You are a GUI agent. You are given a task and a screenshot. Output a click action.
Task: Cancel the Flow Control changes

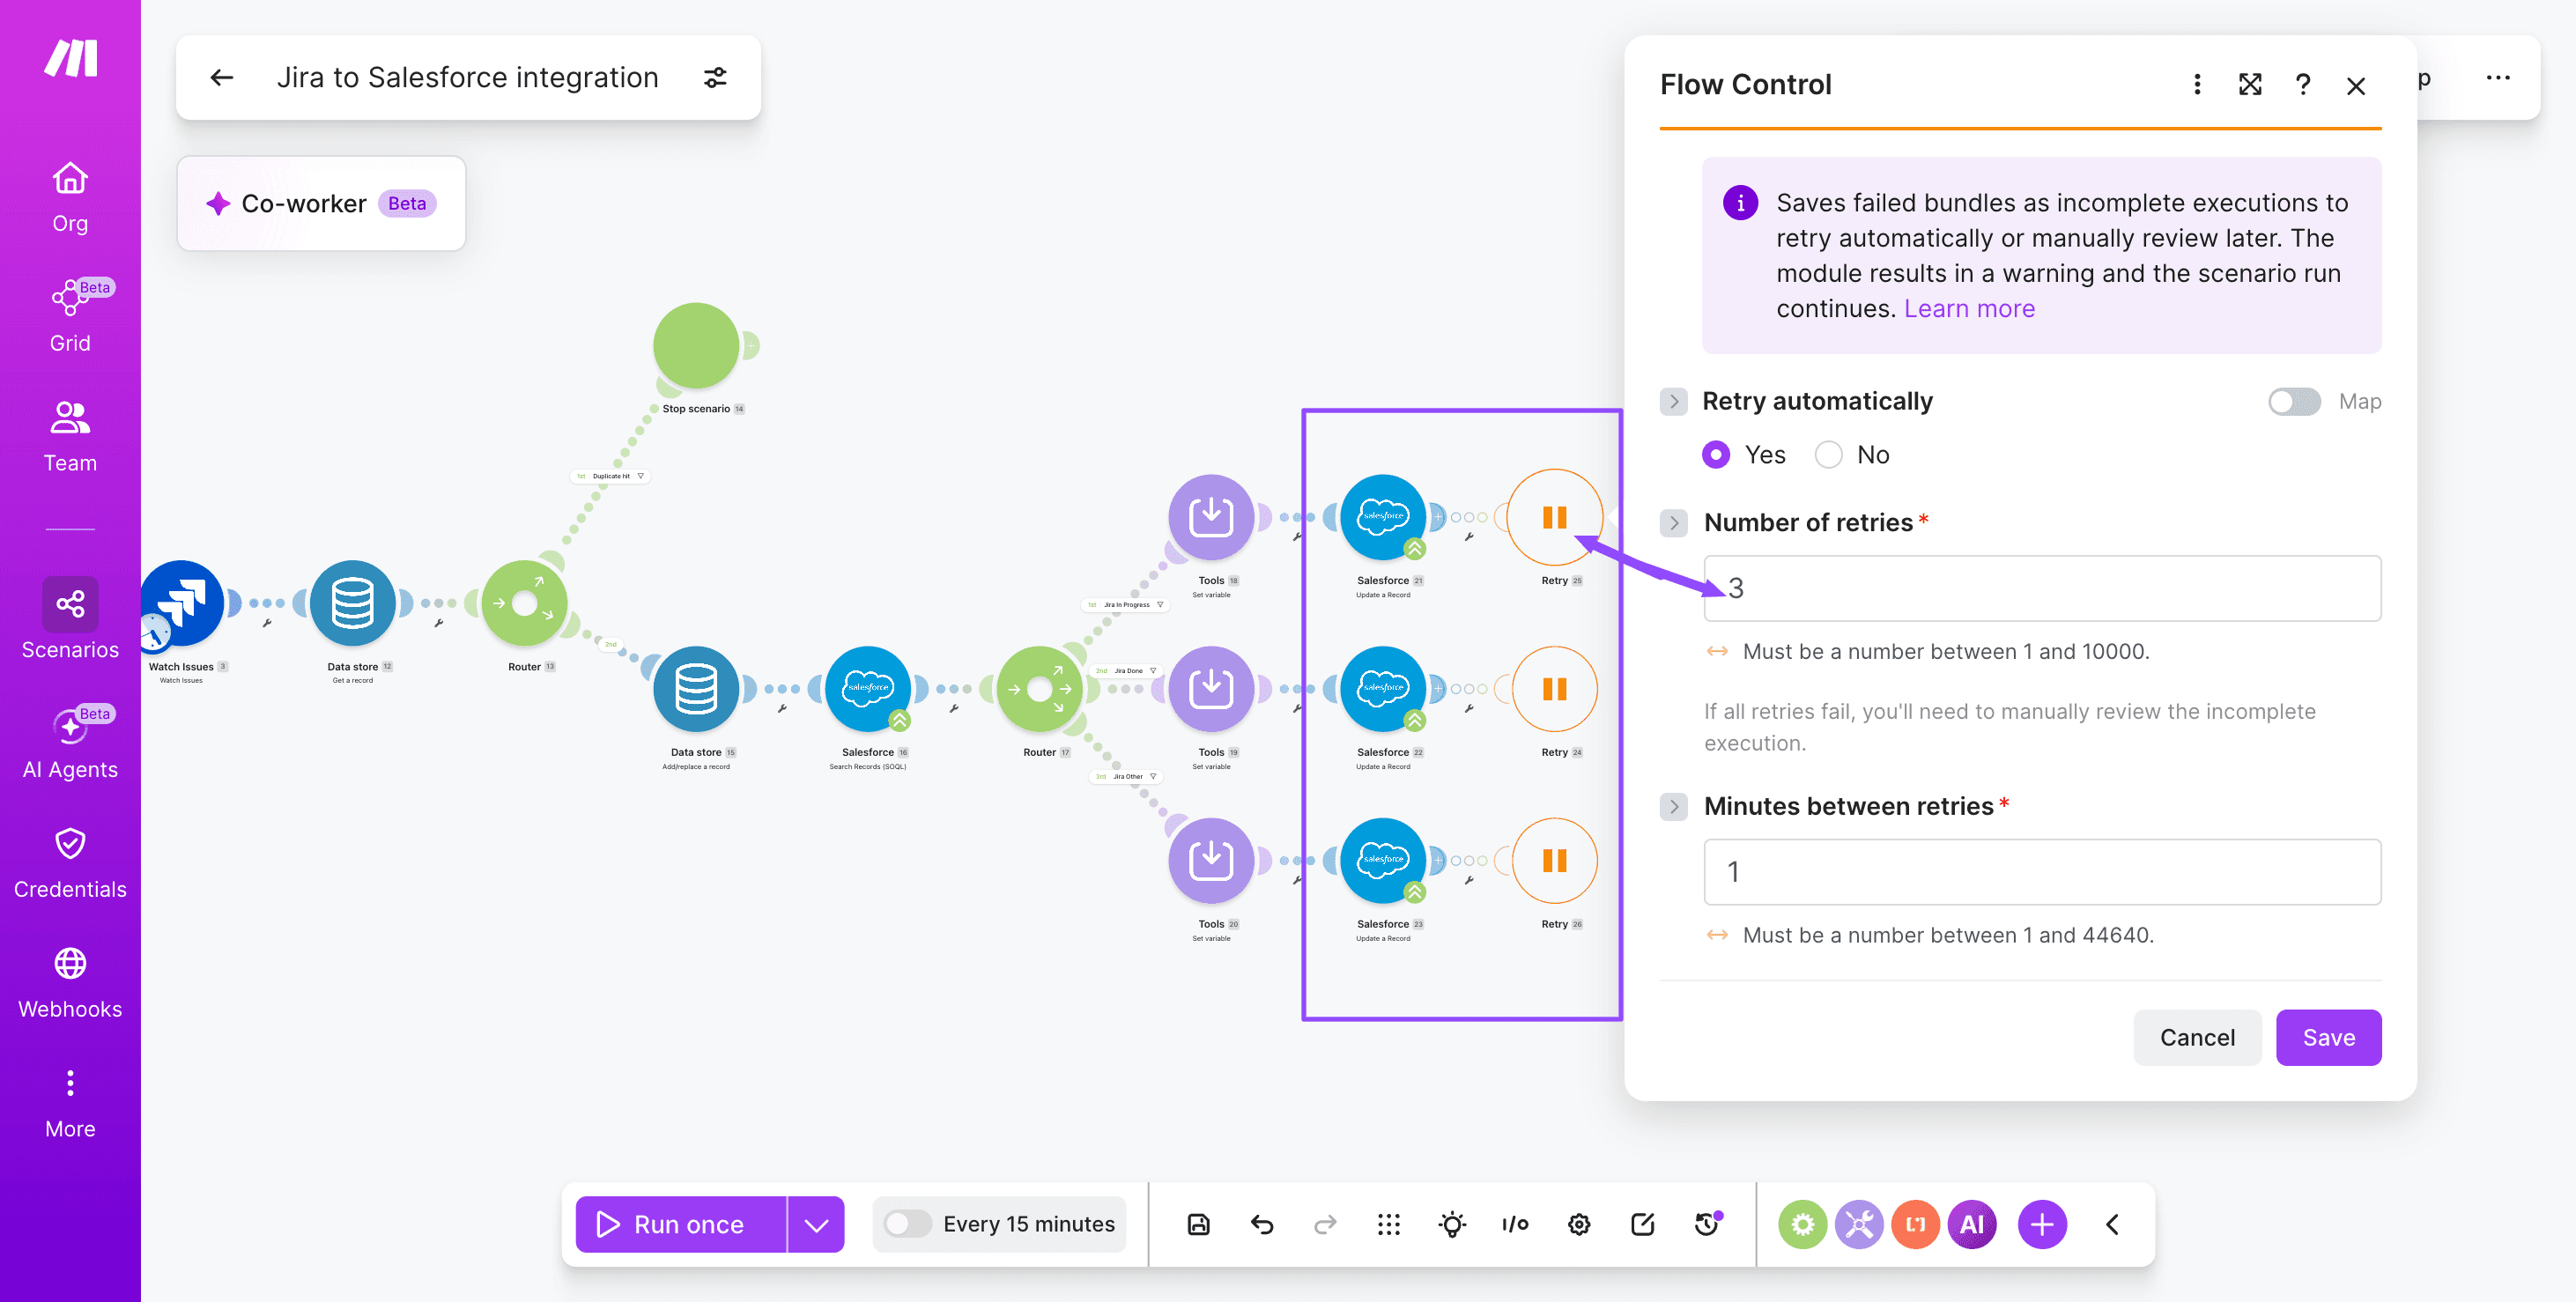[x=2197, y=1038]
